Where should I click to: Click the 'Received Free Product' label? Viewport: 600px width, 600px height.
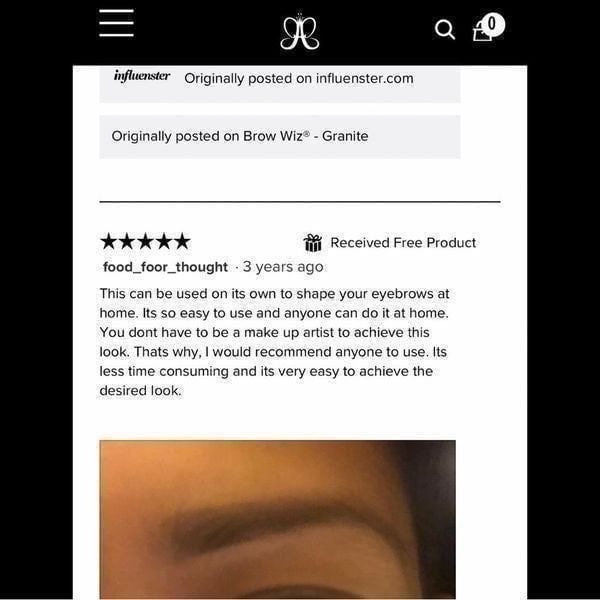[x=403, y=243]
